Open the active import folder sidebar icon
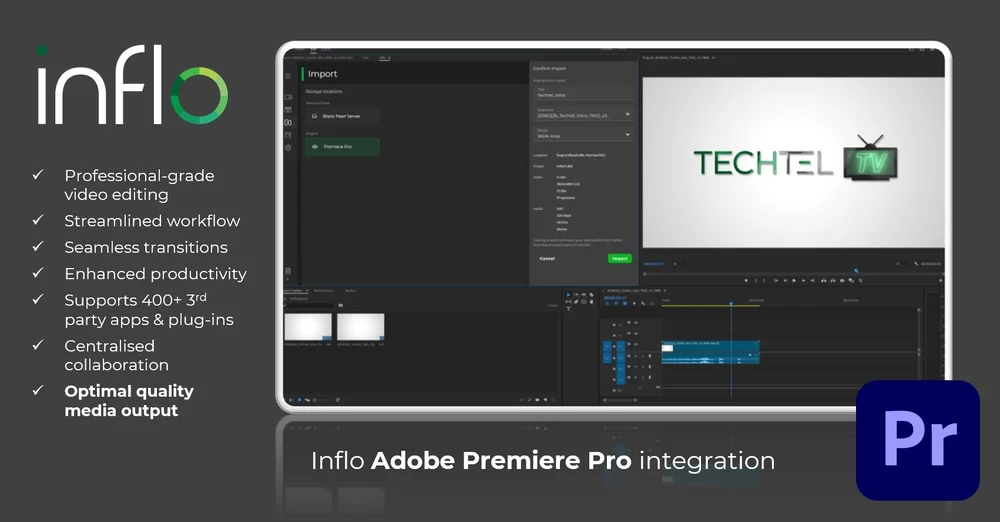Viewport: 1000px width, 522px height. pyautogui.click(x=288, y=122)
